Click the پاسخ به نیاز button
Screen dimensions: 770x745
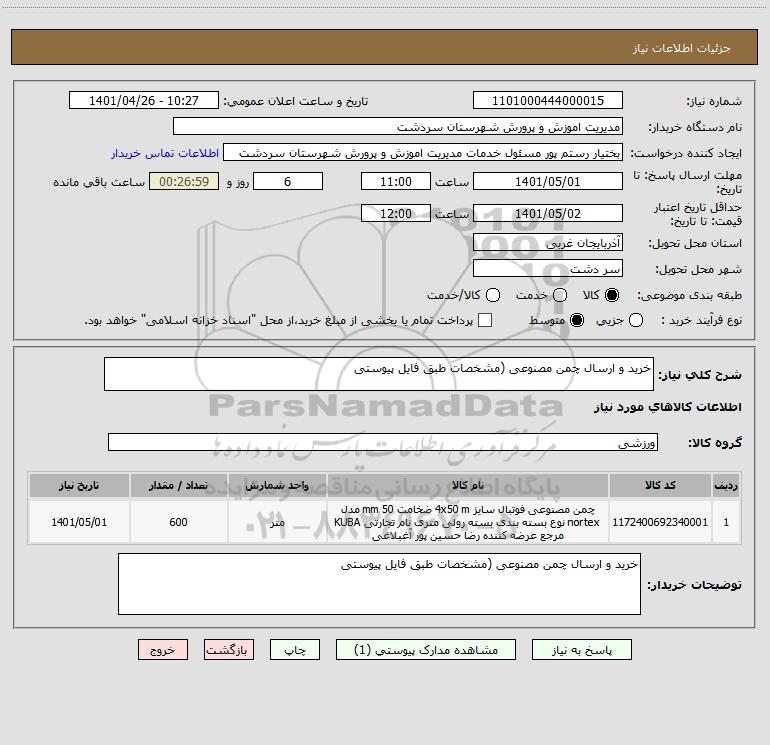click(x=581, y=650)
